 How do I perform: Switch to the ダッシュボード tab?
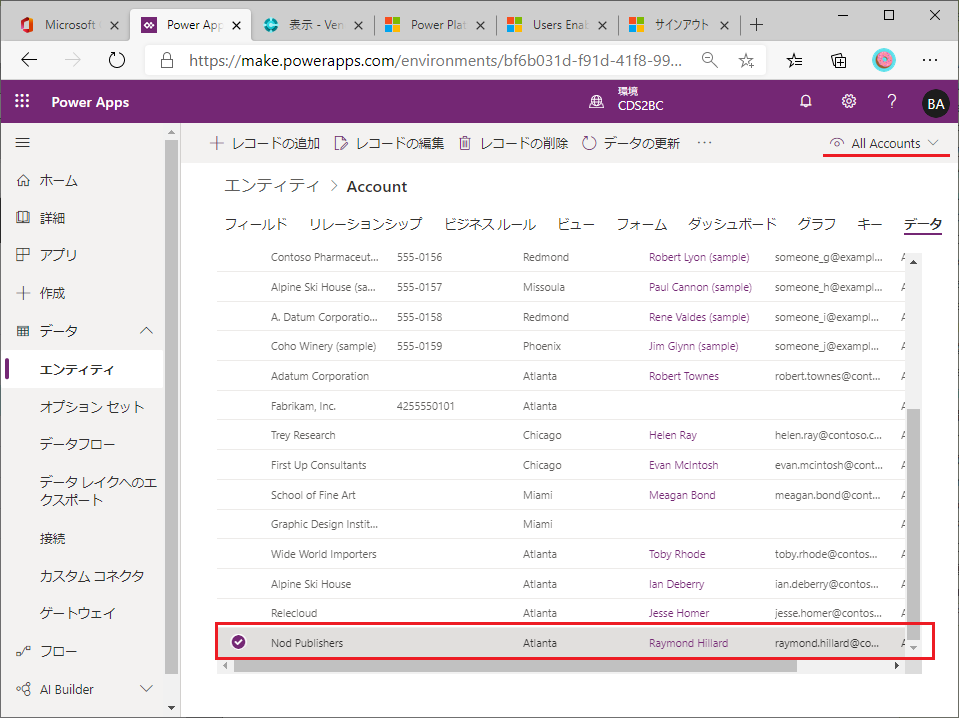(x=732, y=224)
